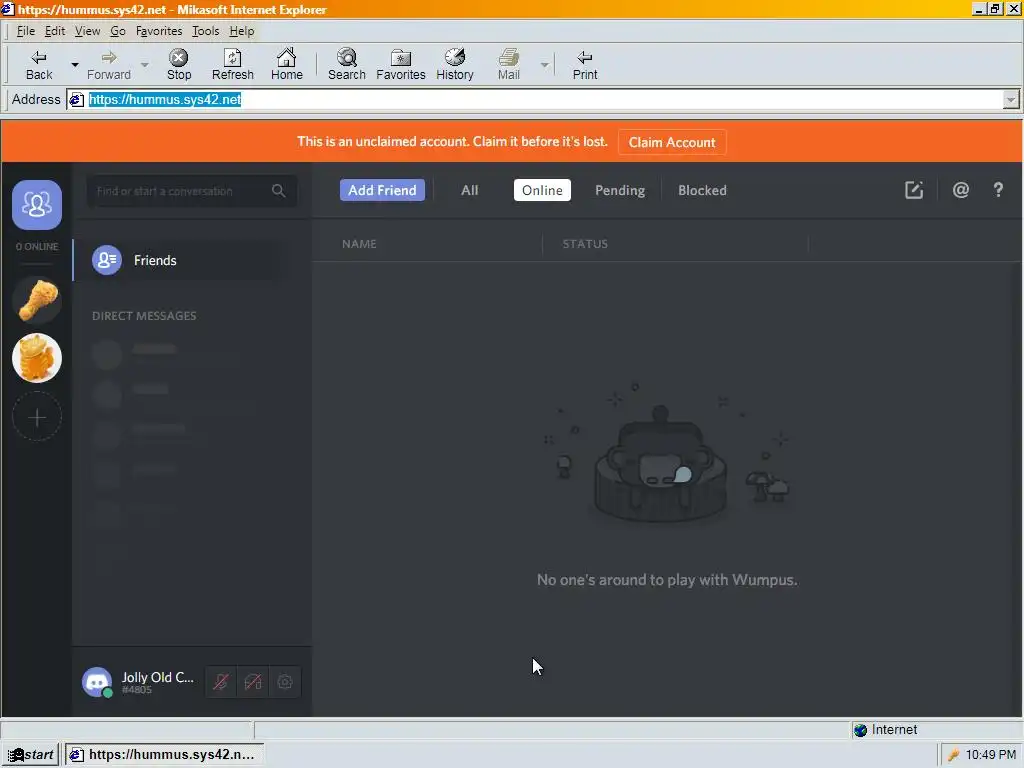Open the Search toolbar button
1024x768 pixels.
[x=347, y=65]
